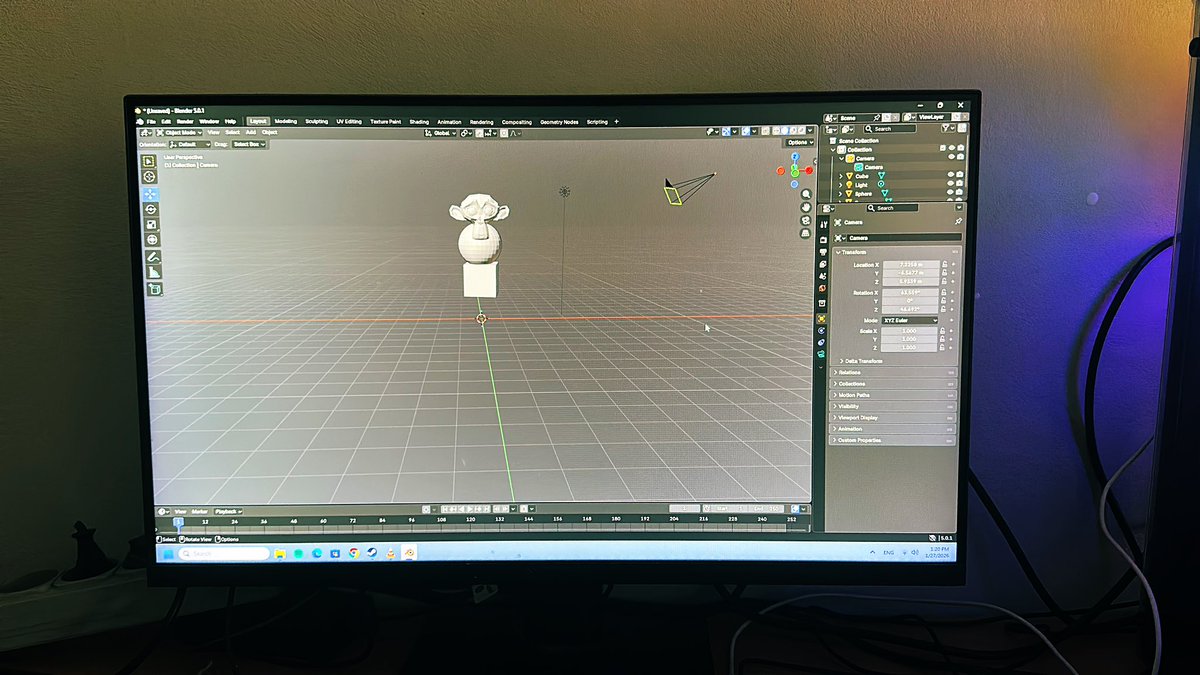
Task: Lock the Location X value
Action: (x=944, y=264)
